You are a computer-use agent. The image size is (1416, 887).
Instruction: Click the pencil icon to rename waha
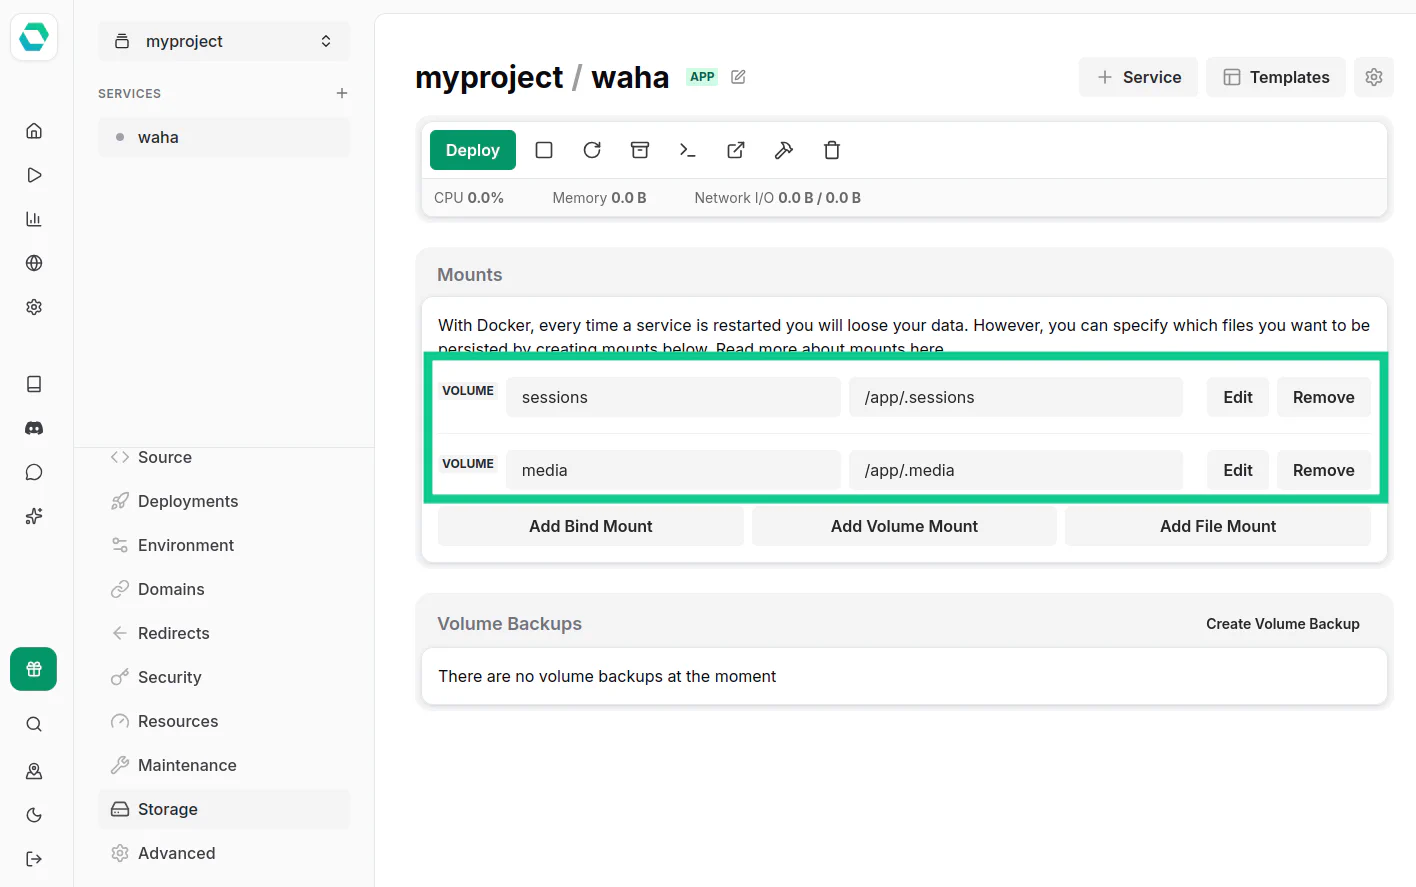tap(738, 77)
